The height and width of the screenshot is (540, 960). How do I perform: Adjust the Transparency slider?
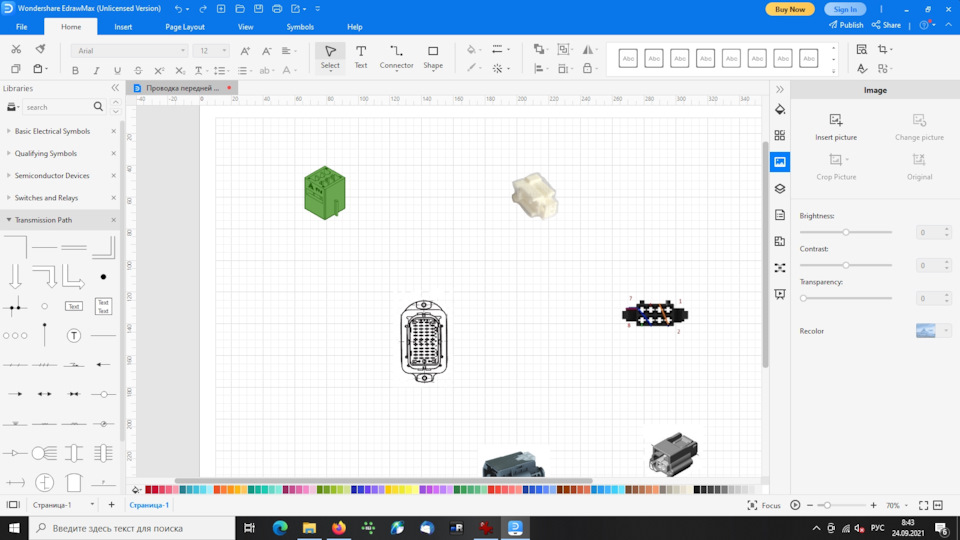[x=846, y=299]
